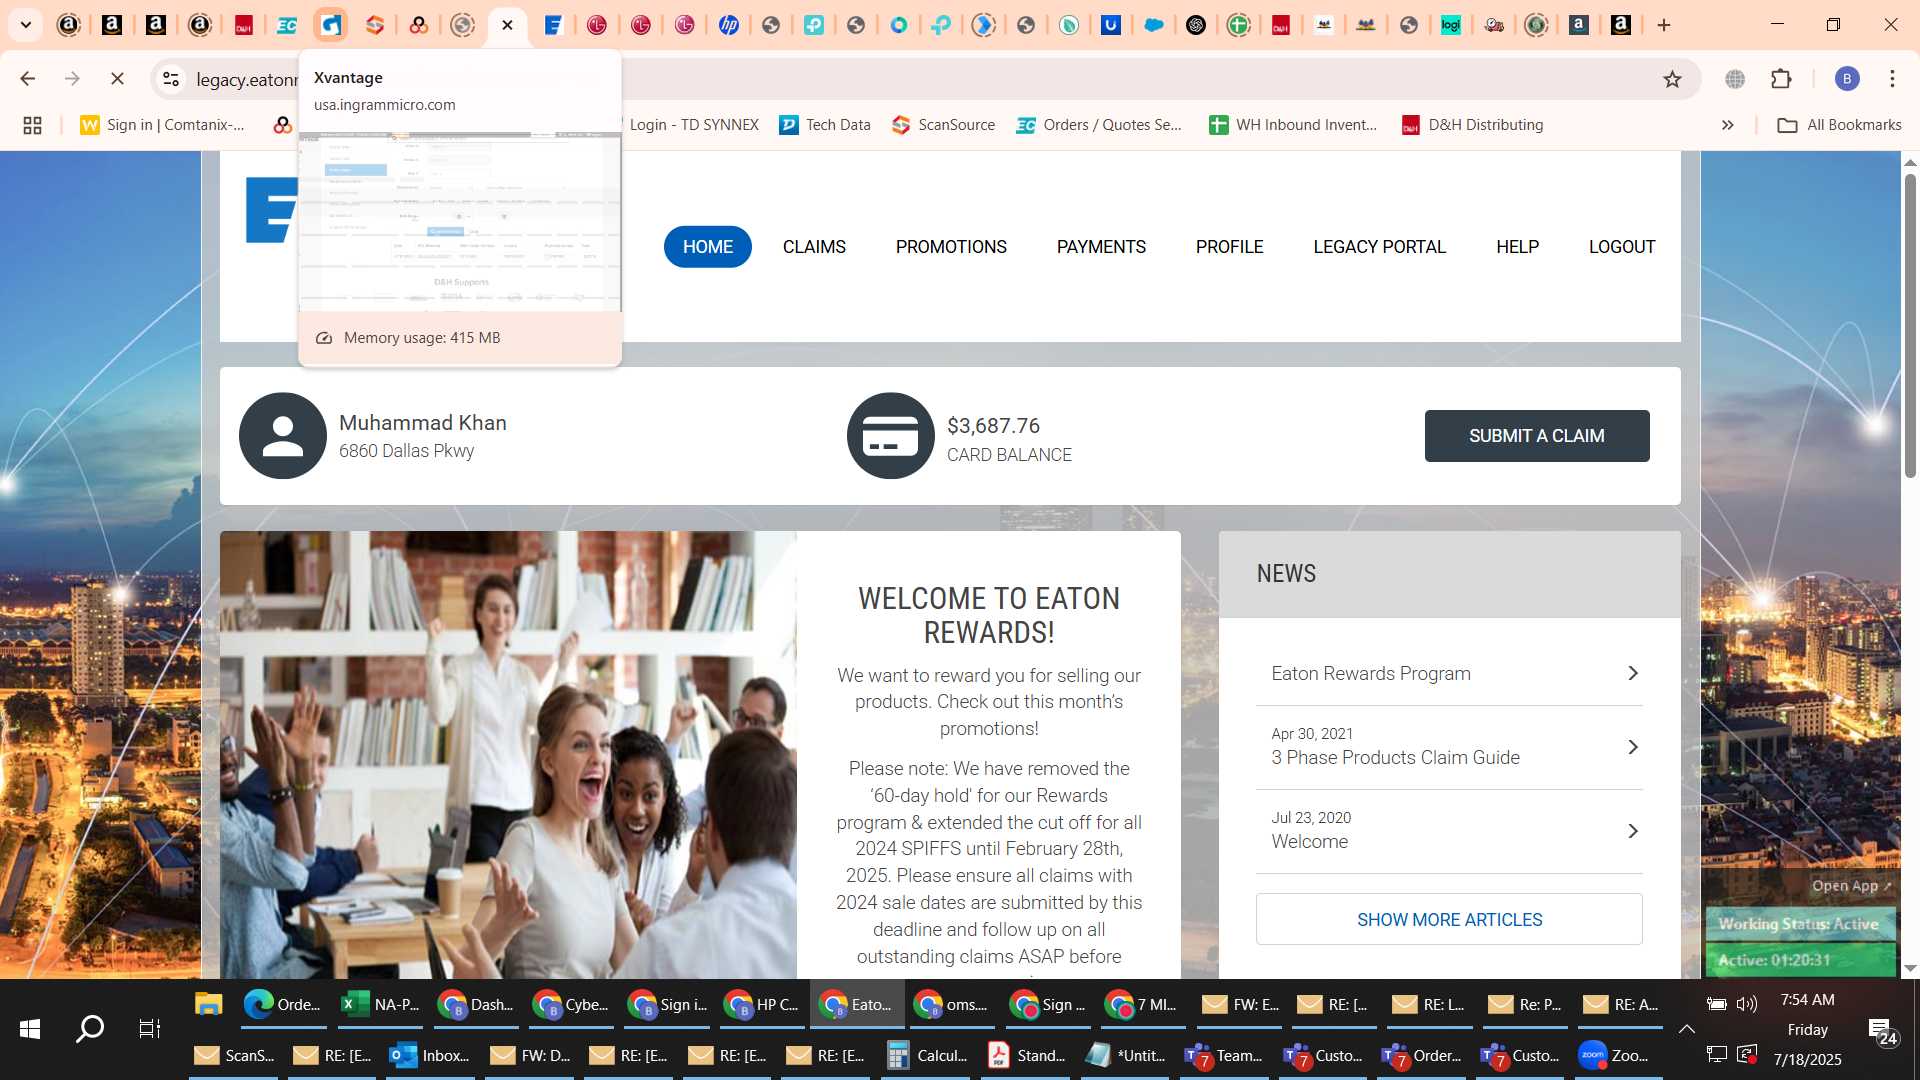
Task: Click SHOW MORE ARTICLES button
Action: click(1449, 919)
